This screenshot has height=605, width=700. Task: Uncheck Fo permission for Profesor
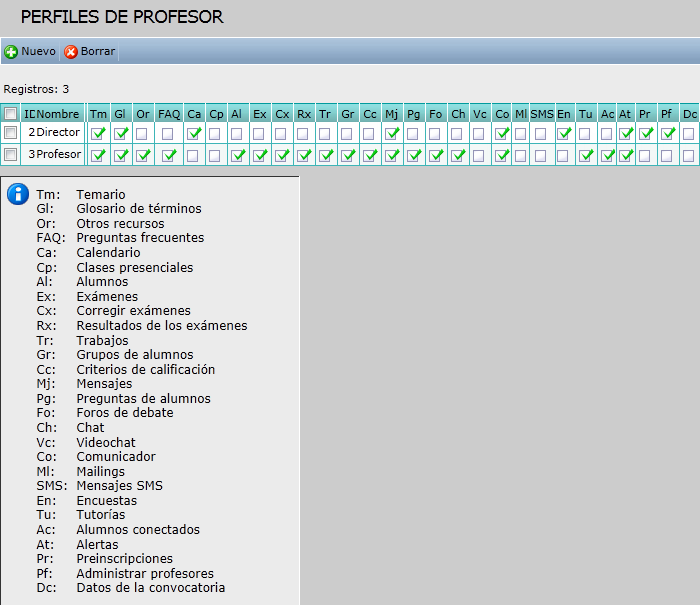click(x=436, y=155)
